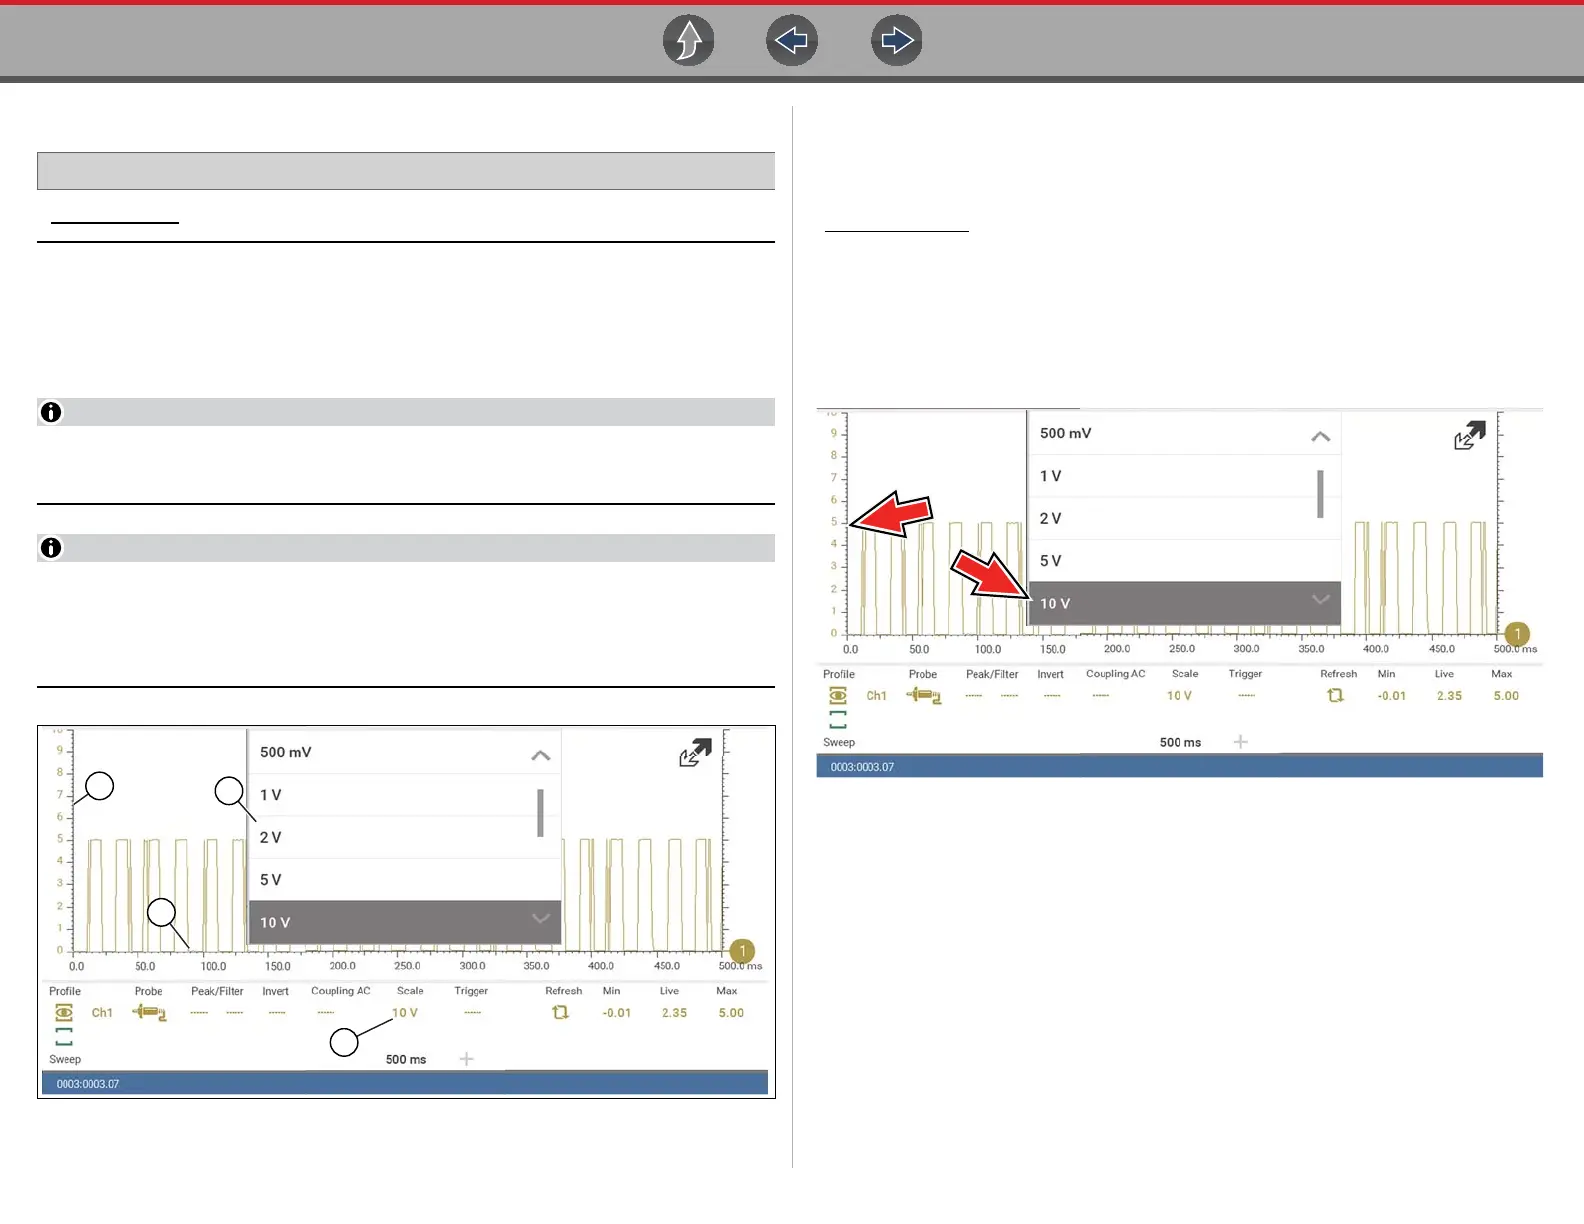Screen dimensions: 1584x1224
Task: Collapse scale list with up chevron in right figure
Action: click(x=1321, y=436)
